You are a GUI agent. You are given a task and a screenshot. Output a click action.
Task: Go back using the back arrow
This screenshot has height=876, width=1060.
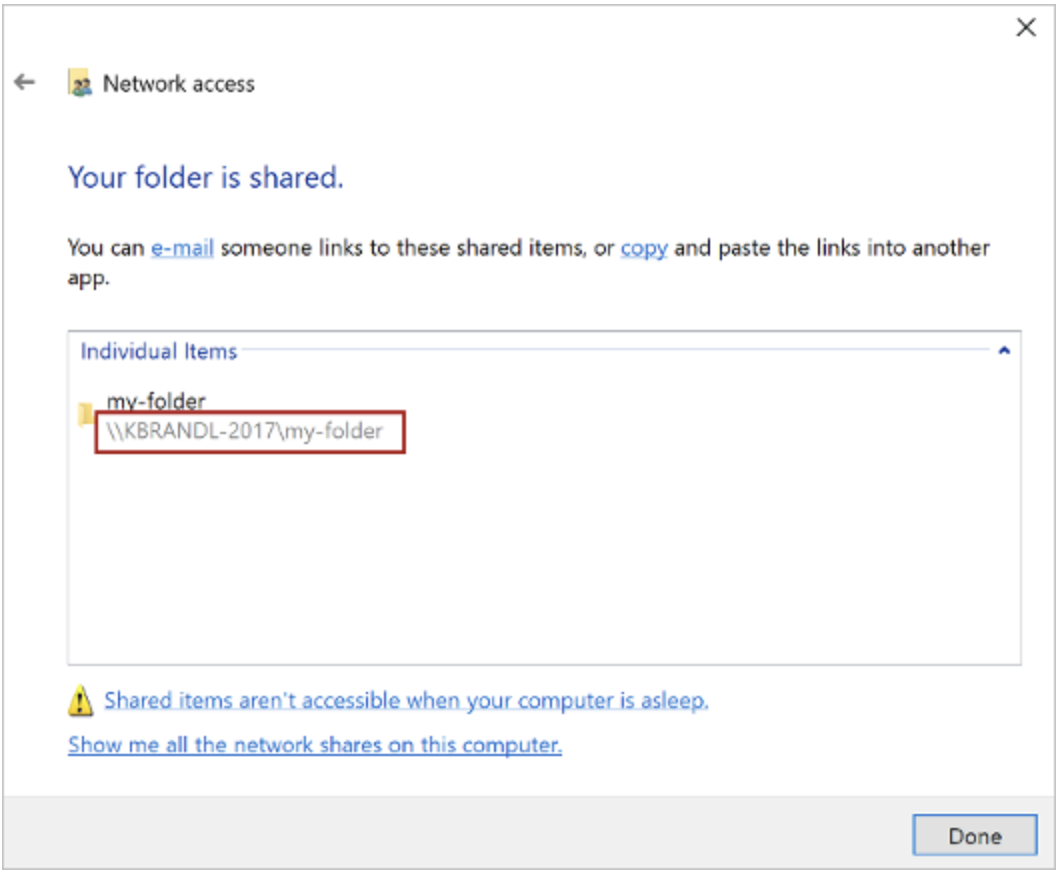[25, 83]
